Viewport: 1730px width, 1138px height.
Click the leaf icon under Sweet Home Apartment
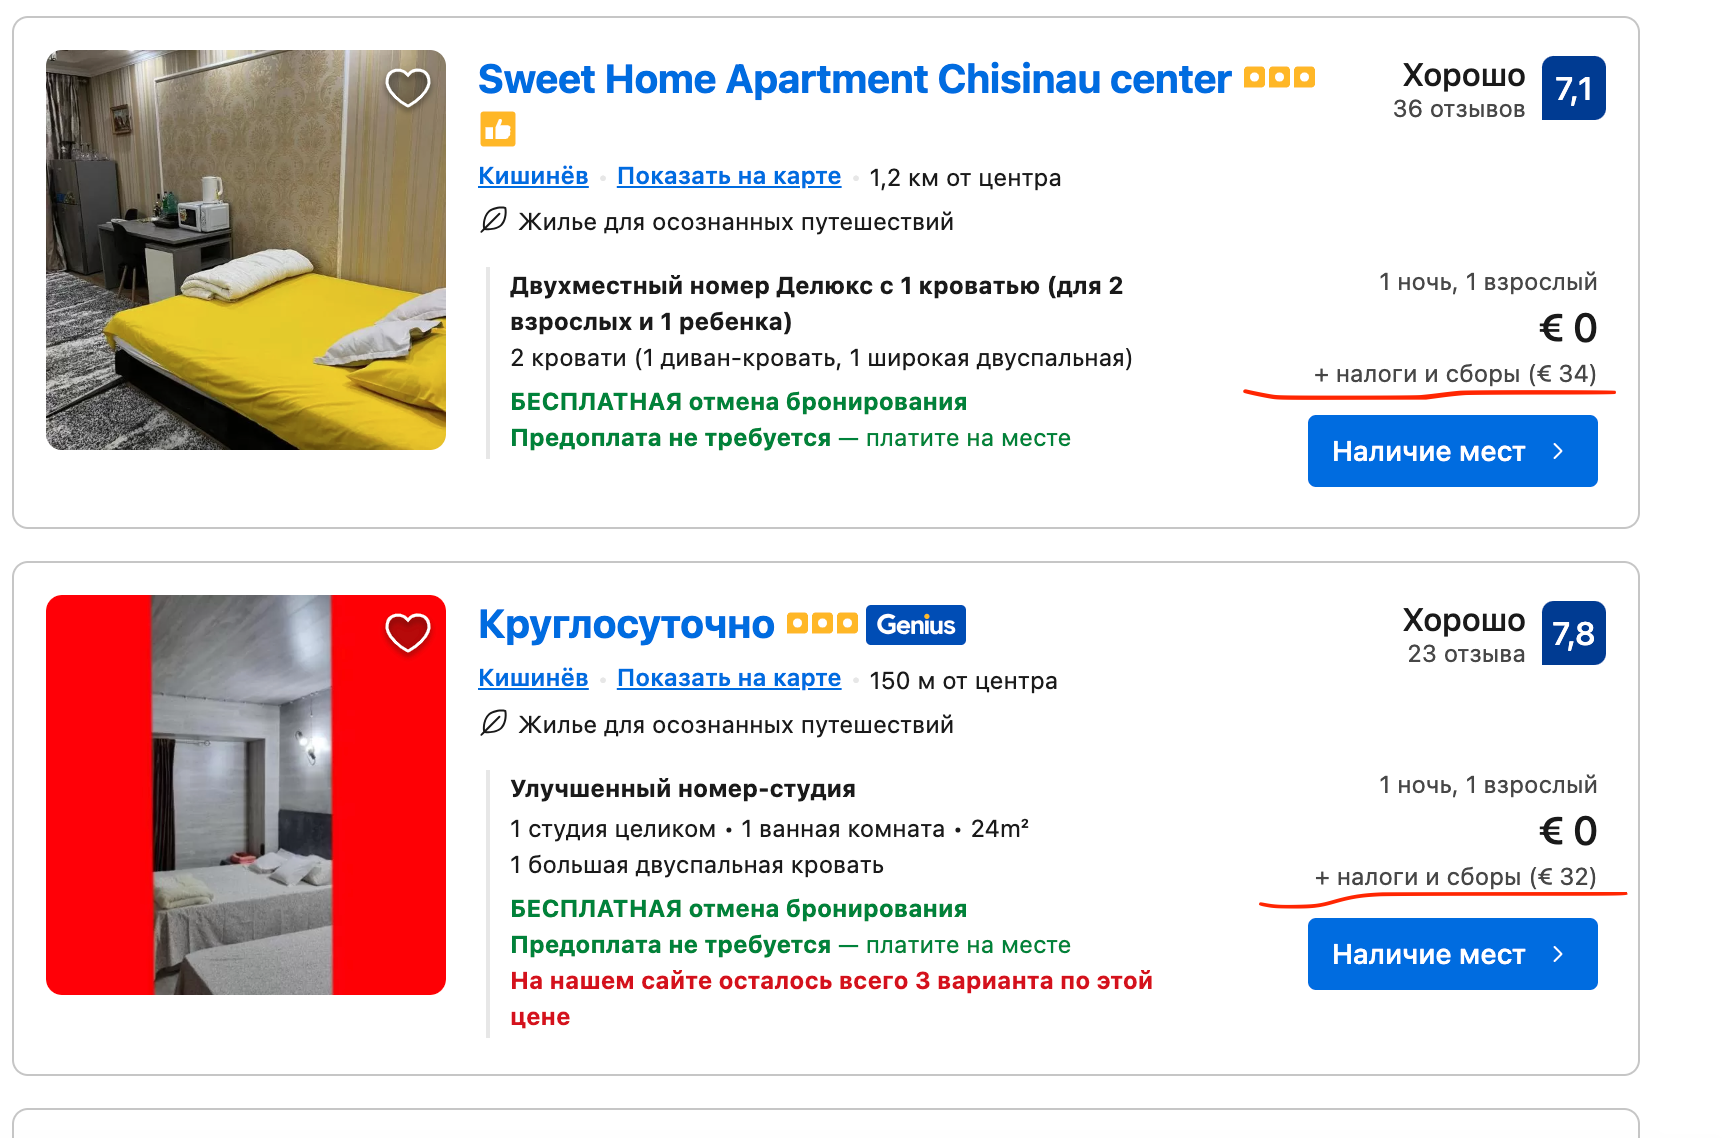tap(494, 220)
